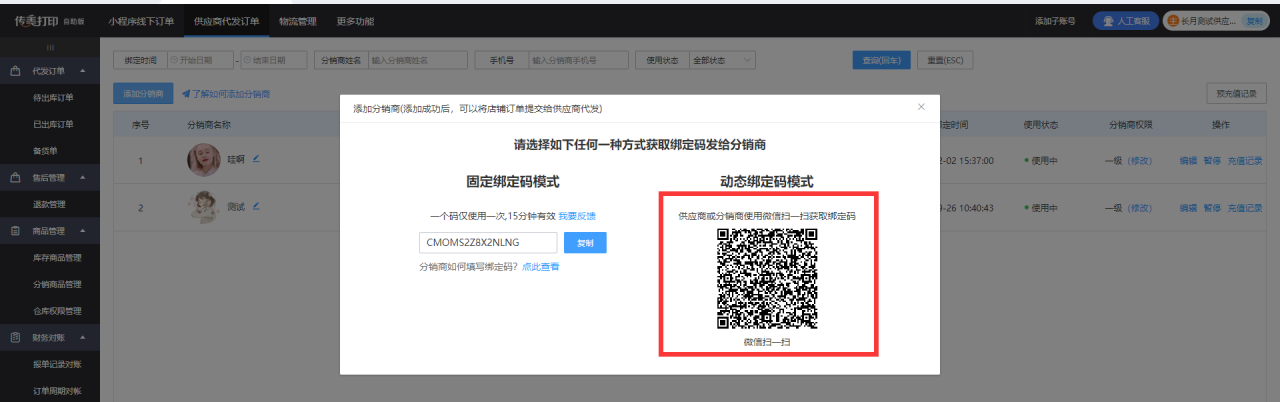Open 已出库订单 in sidebar
The image size is (1280, 402).
[x=53, y=124]
